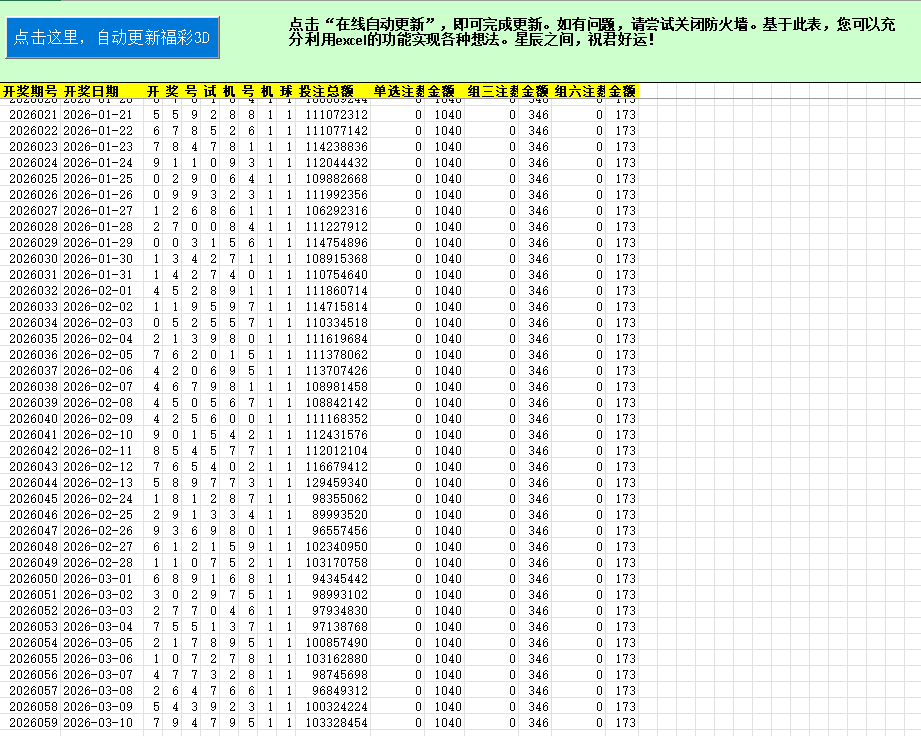
Task: Click the 组六注数 header cell
Action: (x=579, y=91)
